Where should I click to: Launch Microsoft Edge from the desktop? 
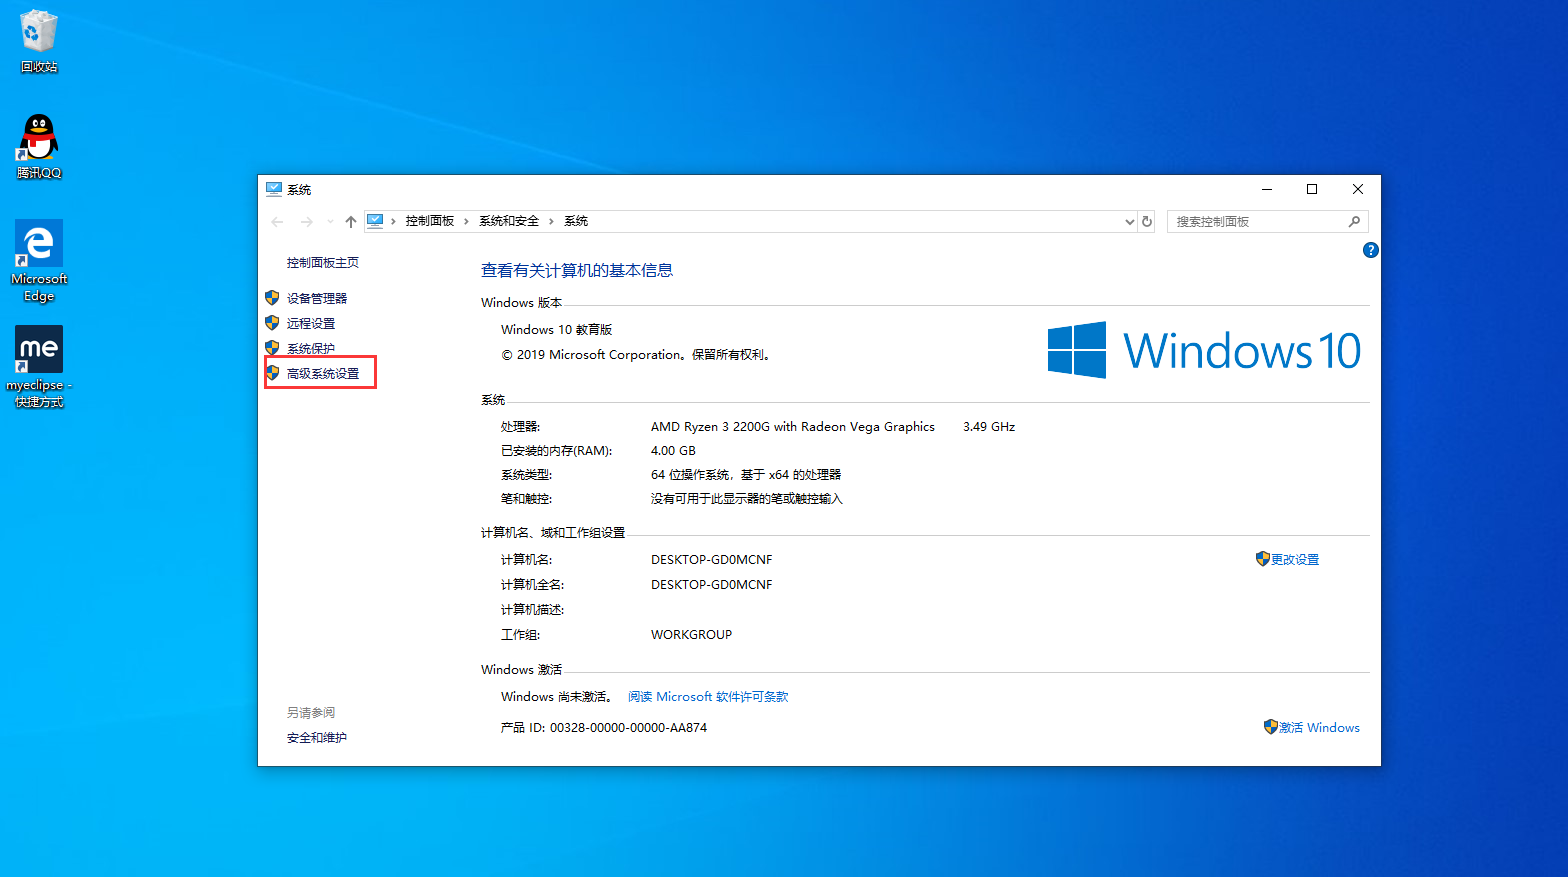pyautogui.click(x=39, y=261)
